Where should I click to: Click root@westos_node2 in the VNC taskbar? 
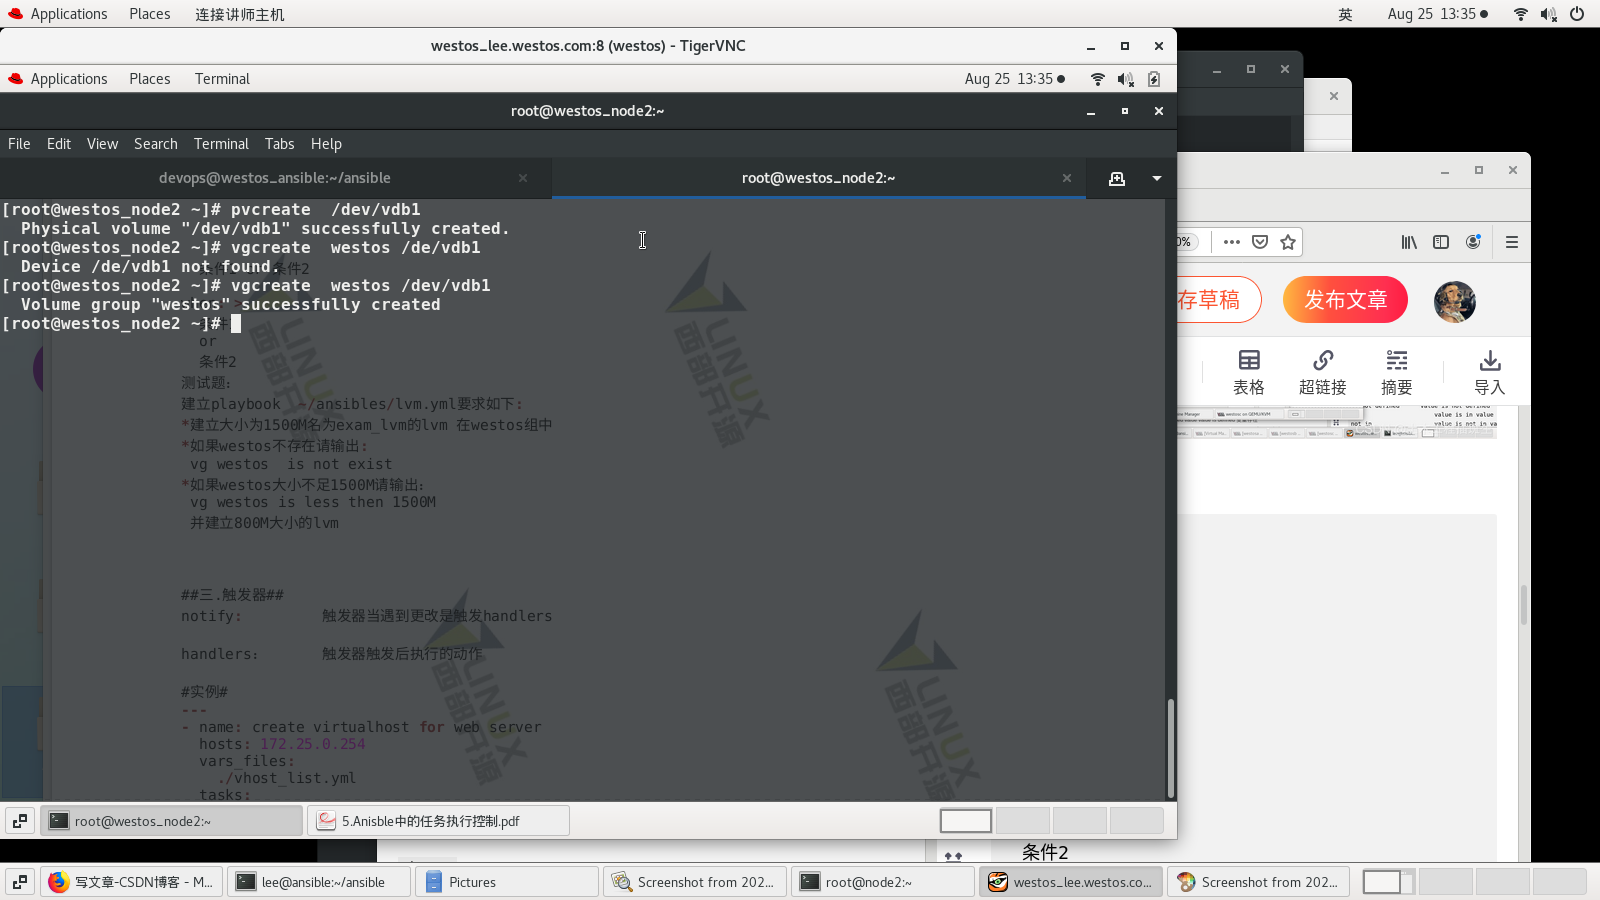point(172,821)
